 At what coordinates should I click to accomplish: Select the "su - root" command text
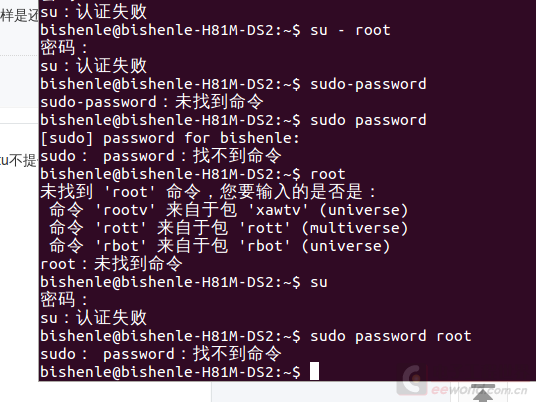[x=350, y=30]
